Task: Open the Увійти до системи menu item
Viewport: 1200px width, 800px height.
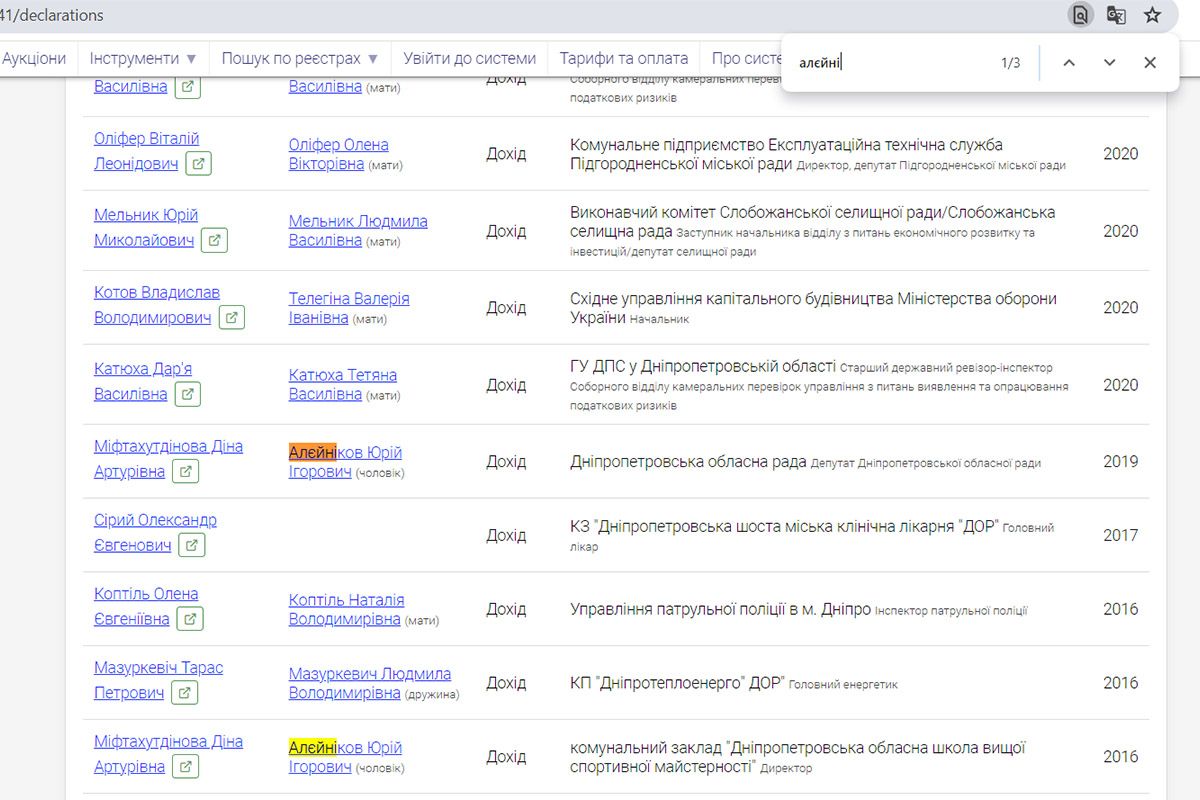Action: pos(470,58)
